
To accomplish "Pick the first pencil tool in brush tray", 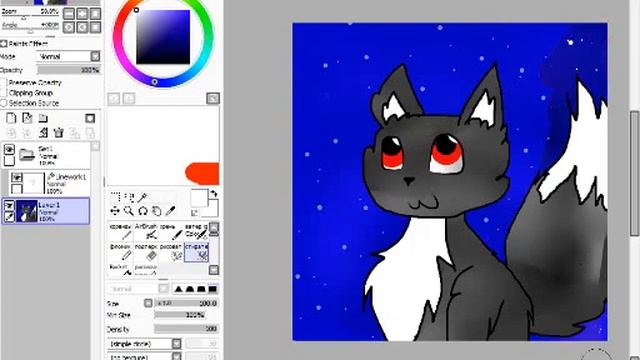I will pos(121,231).
